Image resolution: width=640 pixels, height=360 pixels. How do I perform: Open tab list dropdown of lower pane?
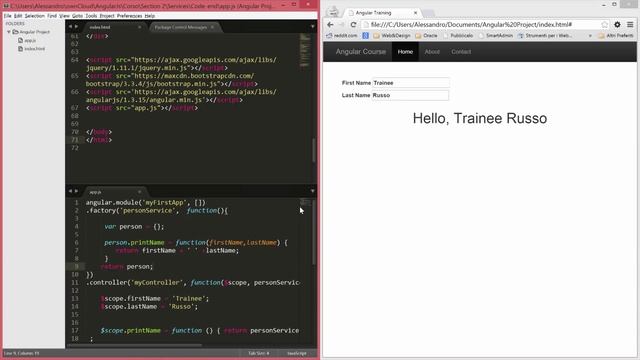click(312, 191)
